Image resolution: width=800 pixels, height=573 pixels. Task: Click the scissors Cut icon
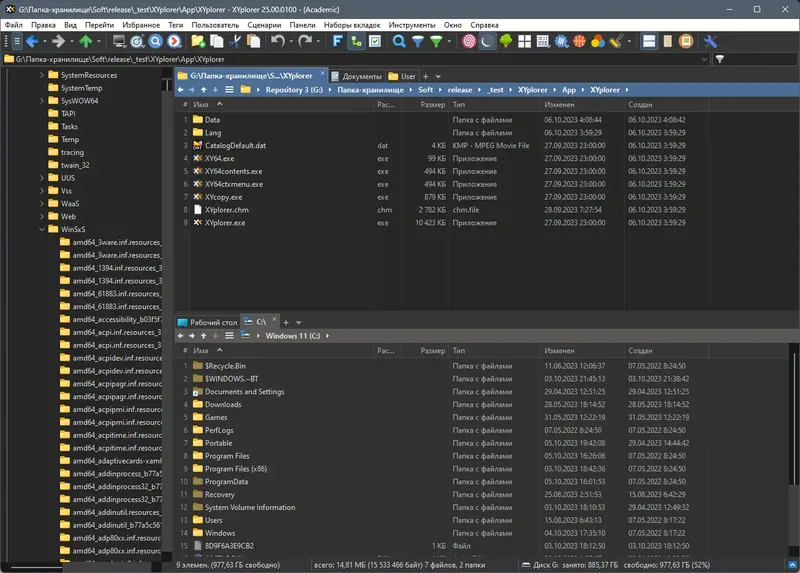tap(234, 42)
